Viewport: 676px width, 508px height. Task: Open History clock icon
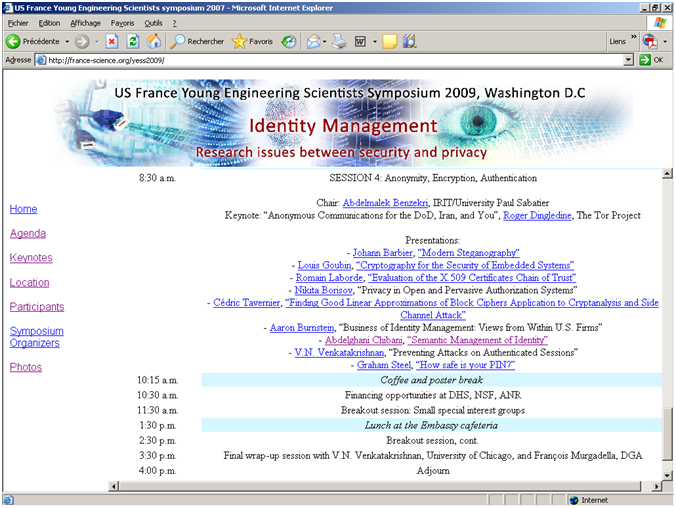(x=289, y=41)
